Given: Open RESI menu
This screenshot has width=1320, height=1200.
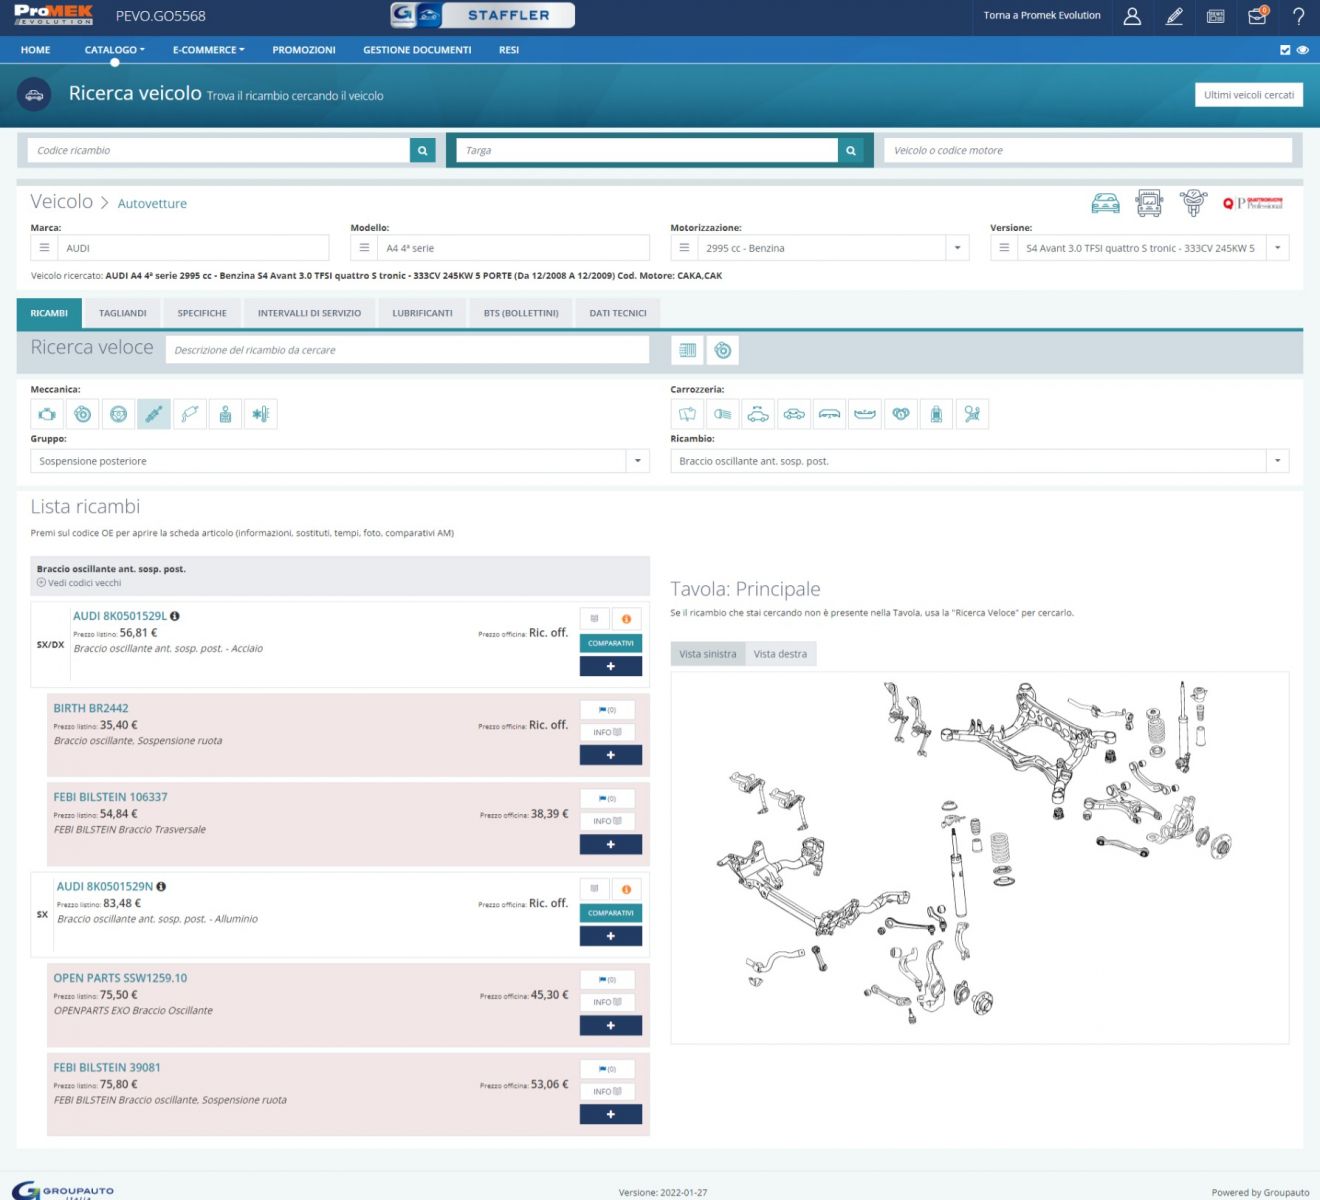Looking at the screenshot, I should 509,50.
